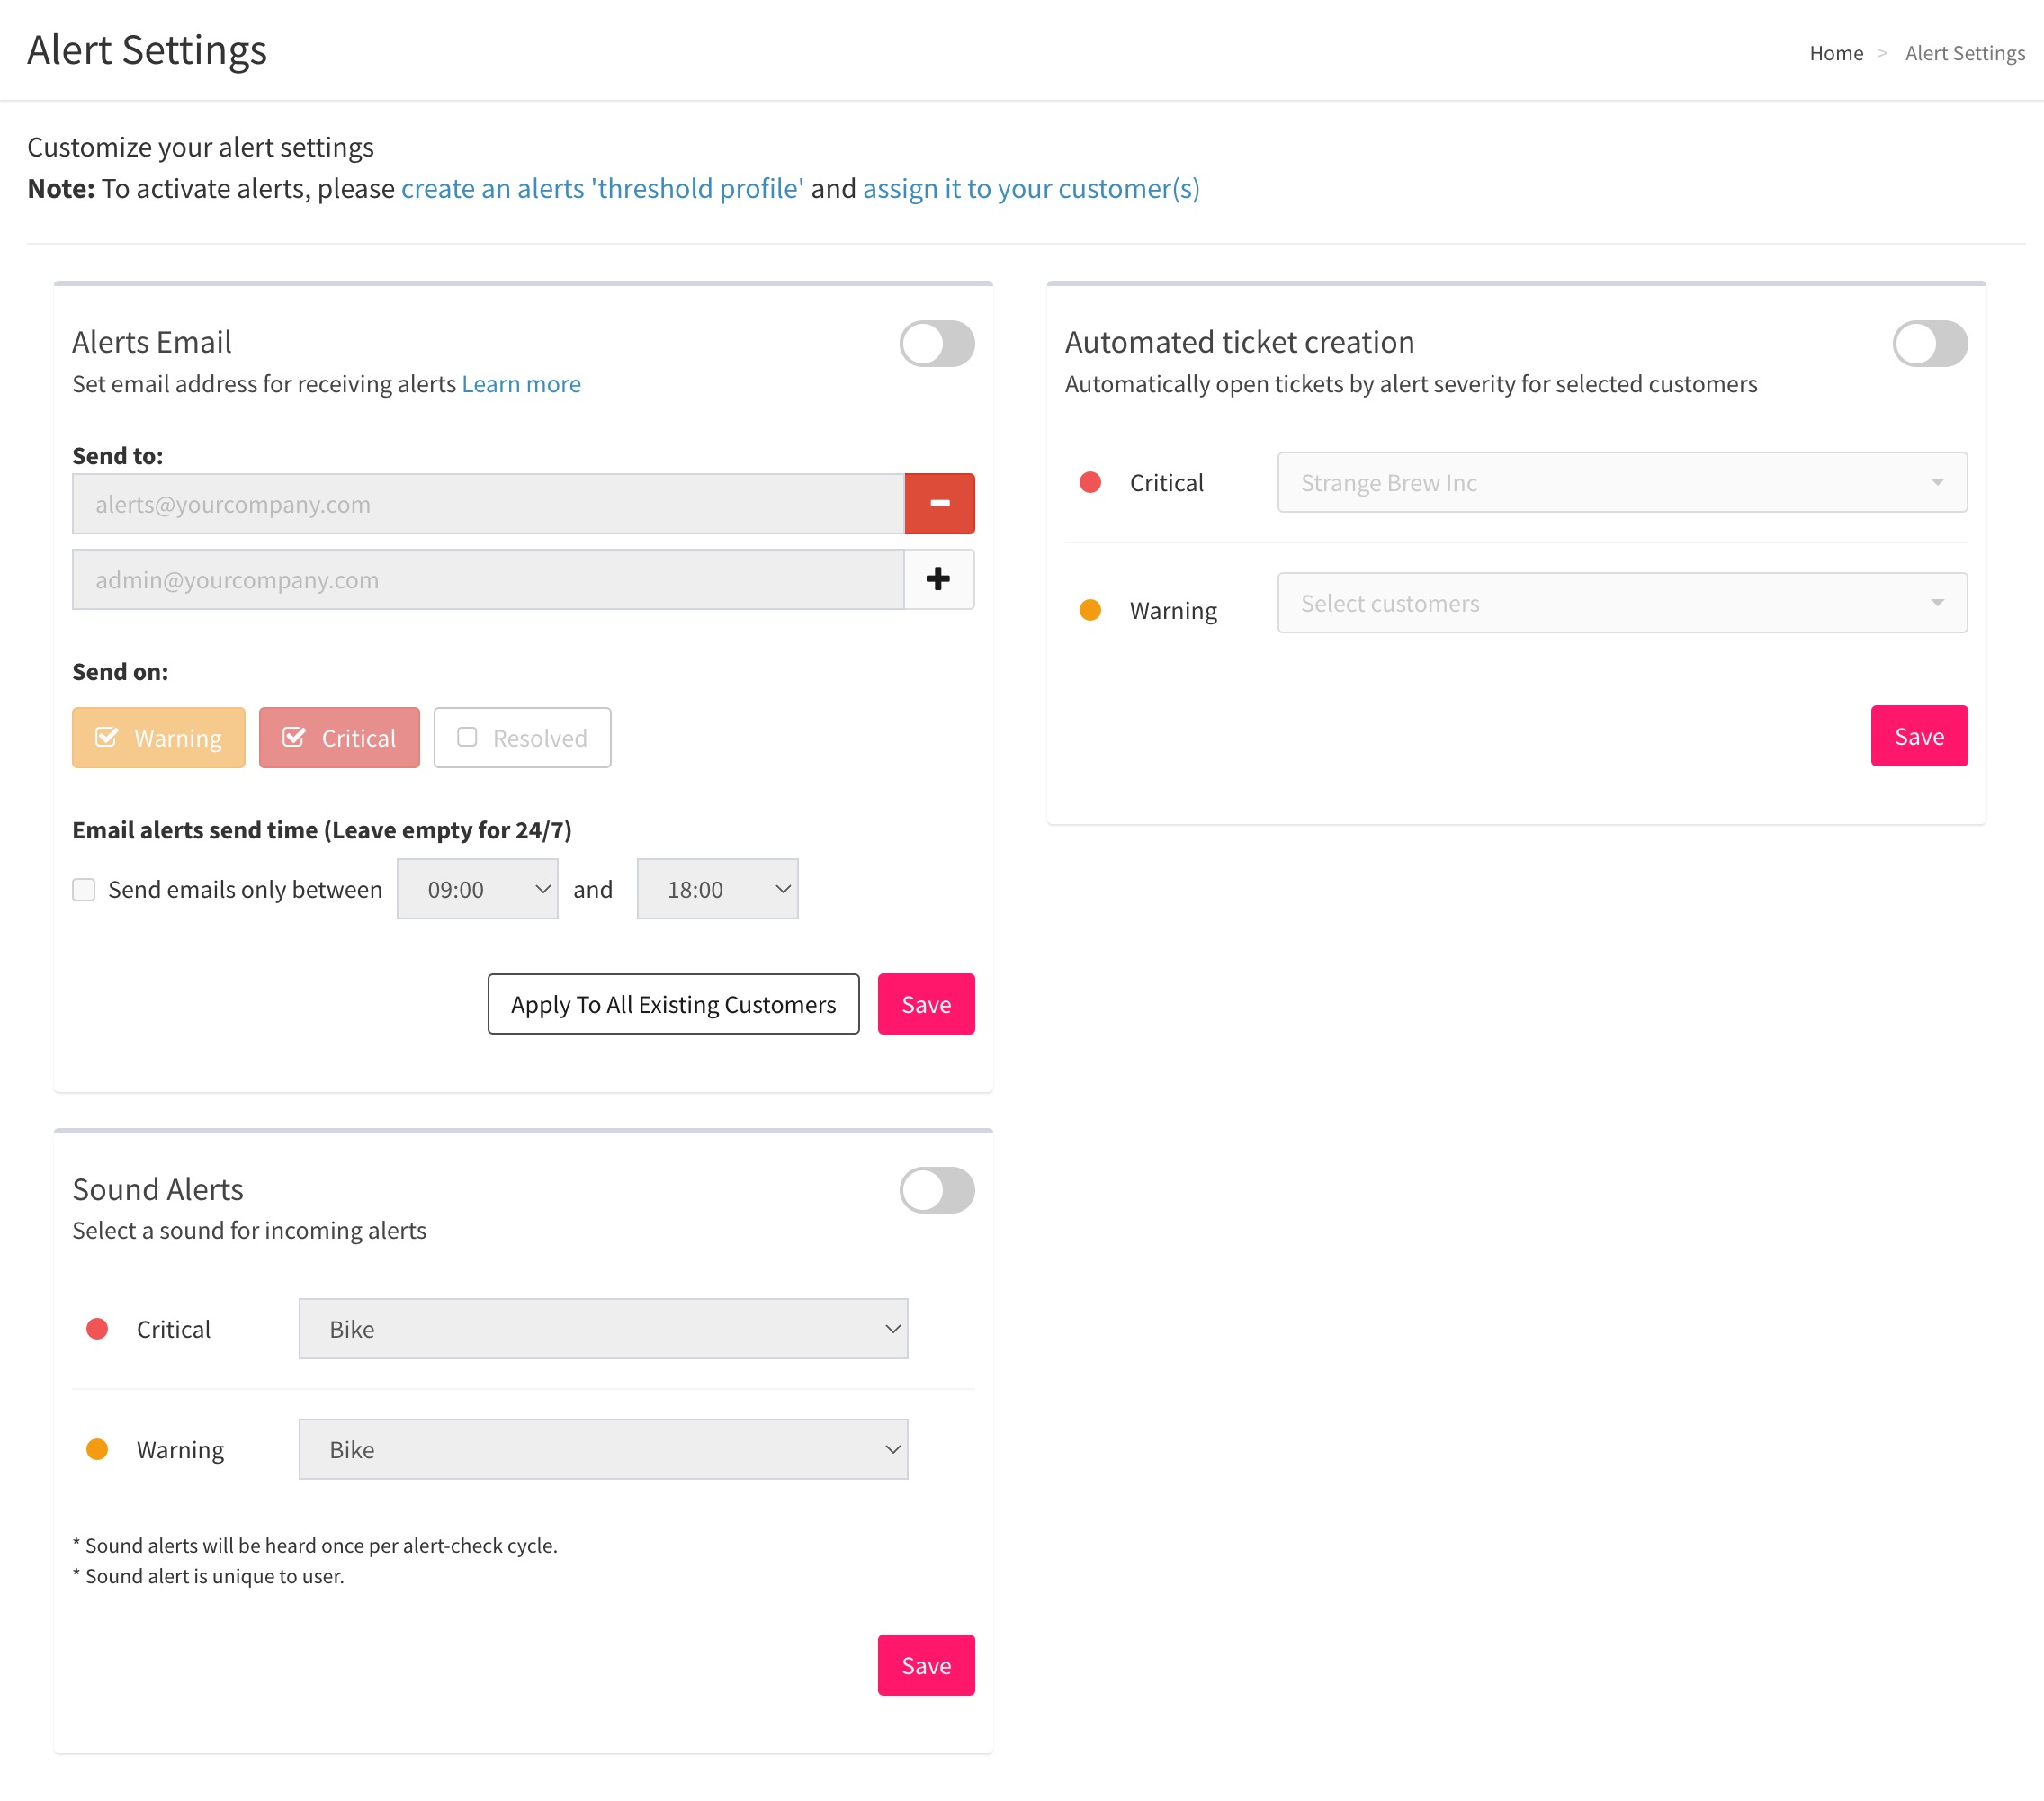Image resolution: width=2044 pixels, height=1801 pixels.
Task: Uncheck the Critical send-on option
Action: point(339,738)
